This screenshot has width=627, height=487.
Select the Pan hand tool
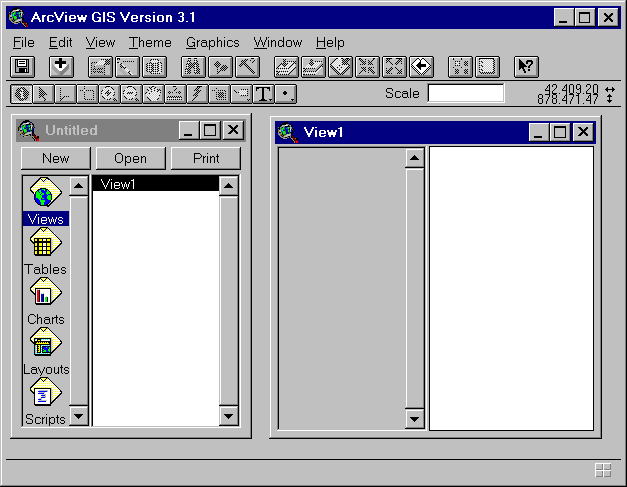click(x=153, y=94)
